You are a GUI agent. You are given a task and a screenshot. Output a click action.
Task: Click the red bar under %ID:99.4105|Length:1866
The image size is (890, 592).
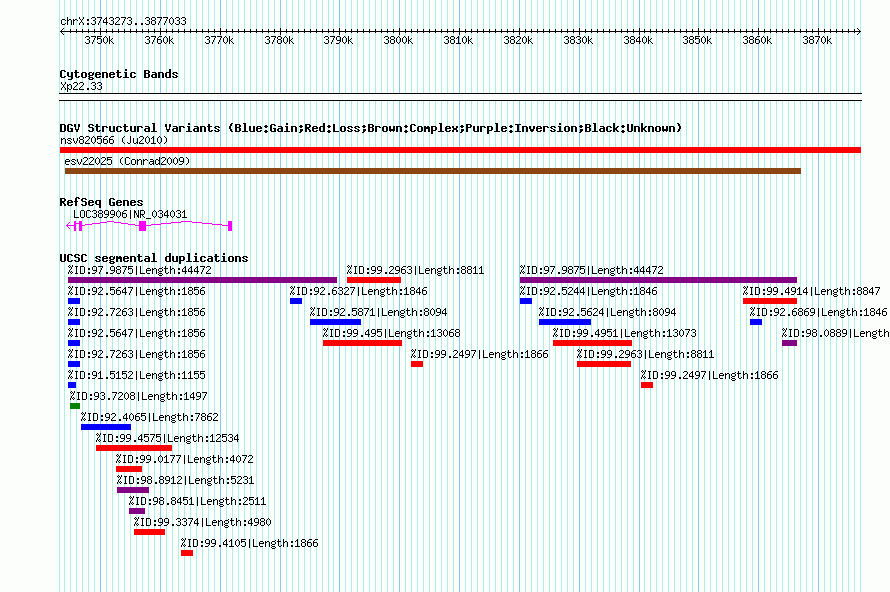coord(187,553)
